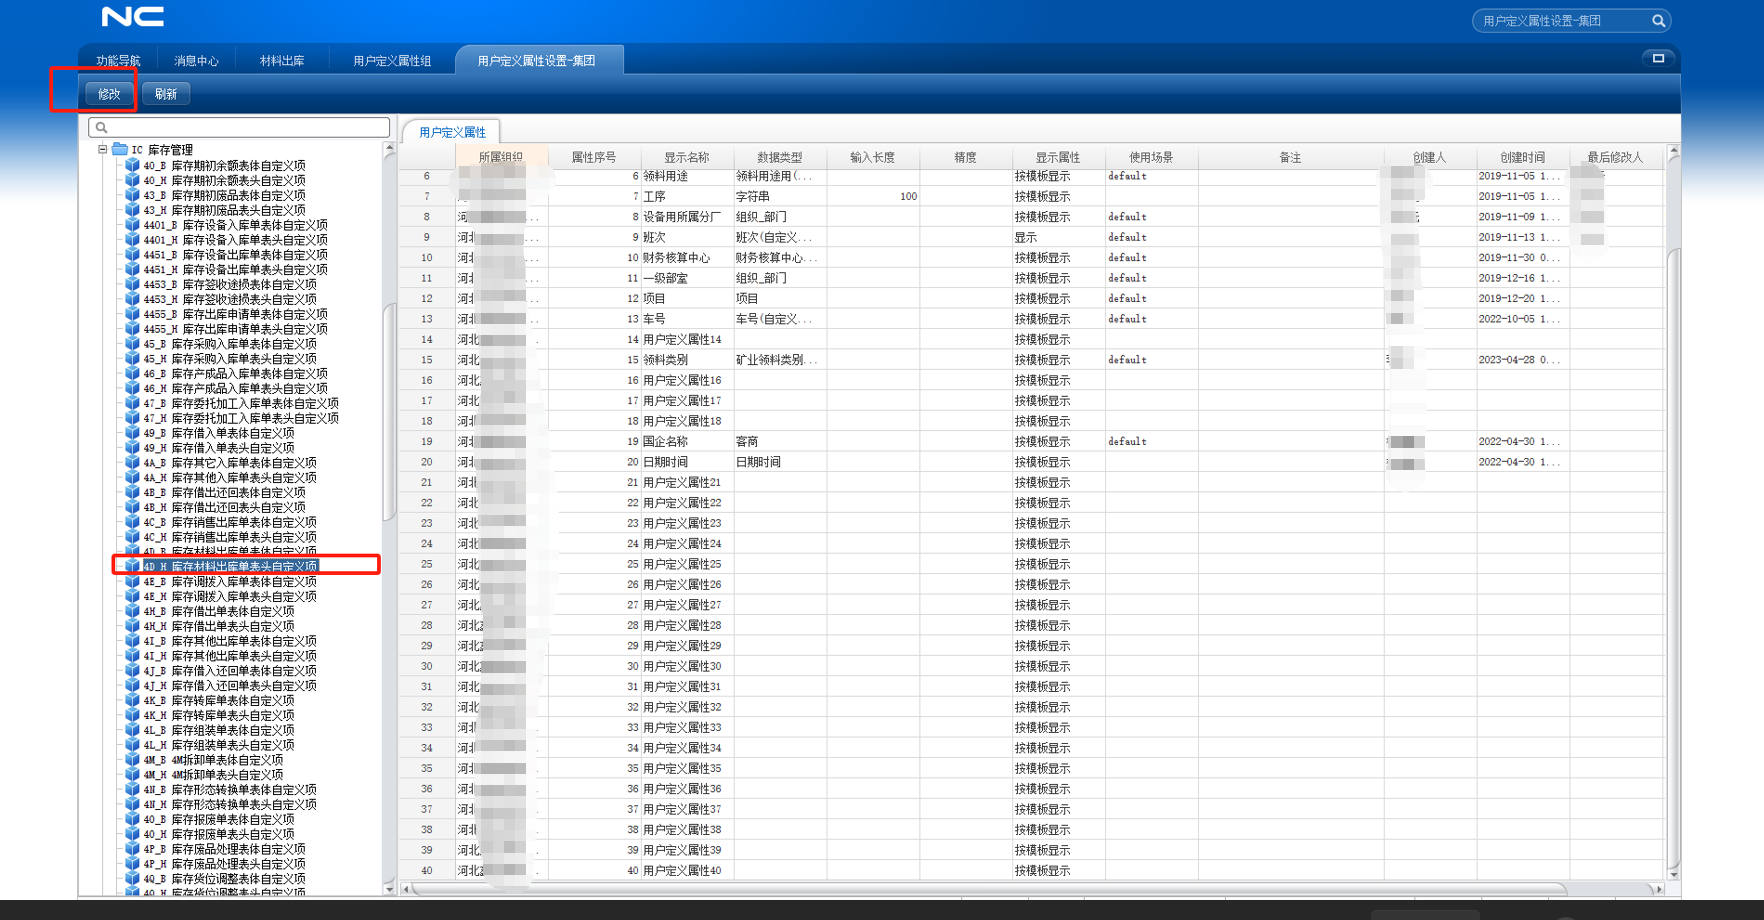Click the 数据类型 column header
Viewport: 1764px width, 920px height.
point(780,157)
